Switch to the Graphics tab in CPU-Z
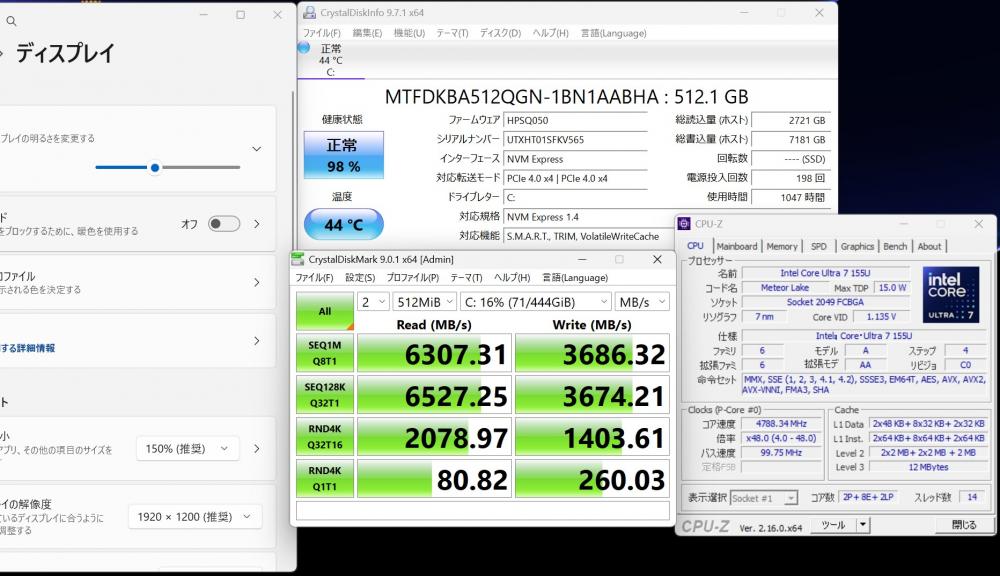Image resolution: width=1000 pixels, height=576 pixels. coord(857,246)
